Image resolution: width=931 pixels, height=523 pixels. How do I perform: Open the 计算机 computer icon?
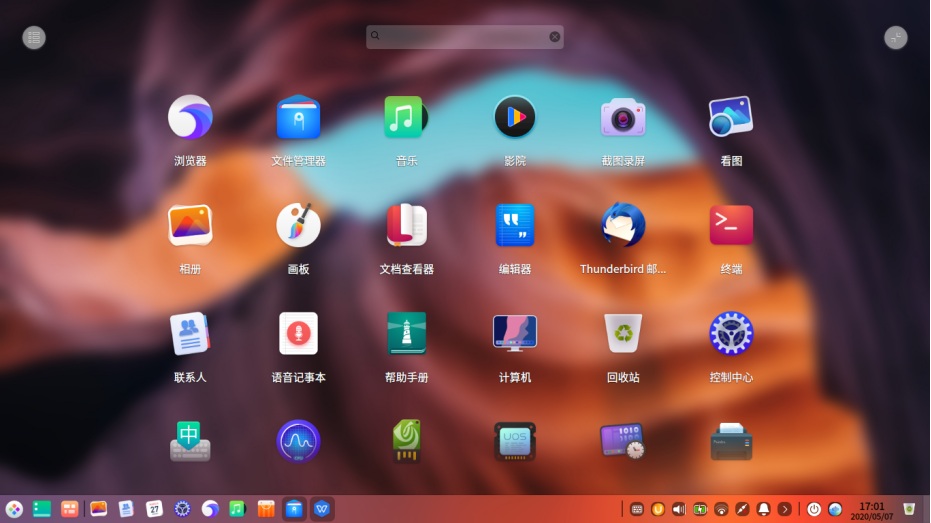[x=515, y=334]
